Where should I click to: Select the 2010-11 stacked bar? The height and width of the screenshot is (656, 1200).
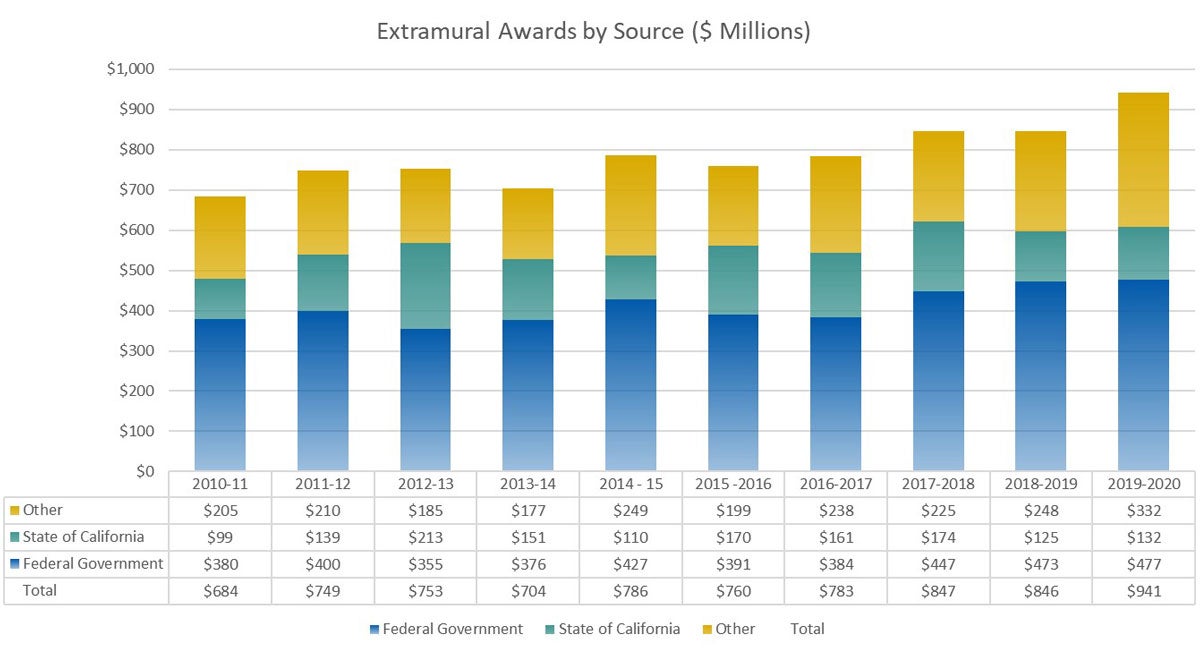click(x=220, y=330)
